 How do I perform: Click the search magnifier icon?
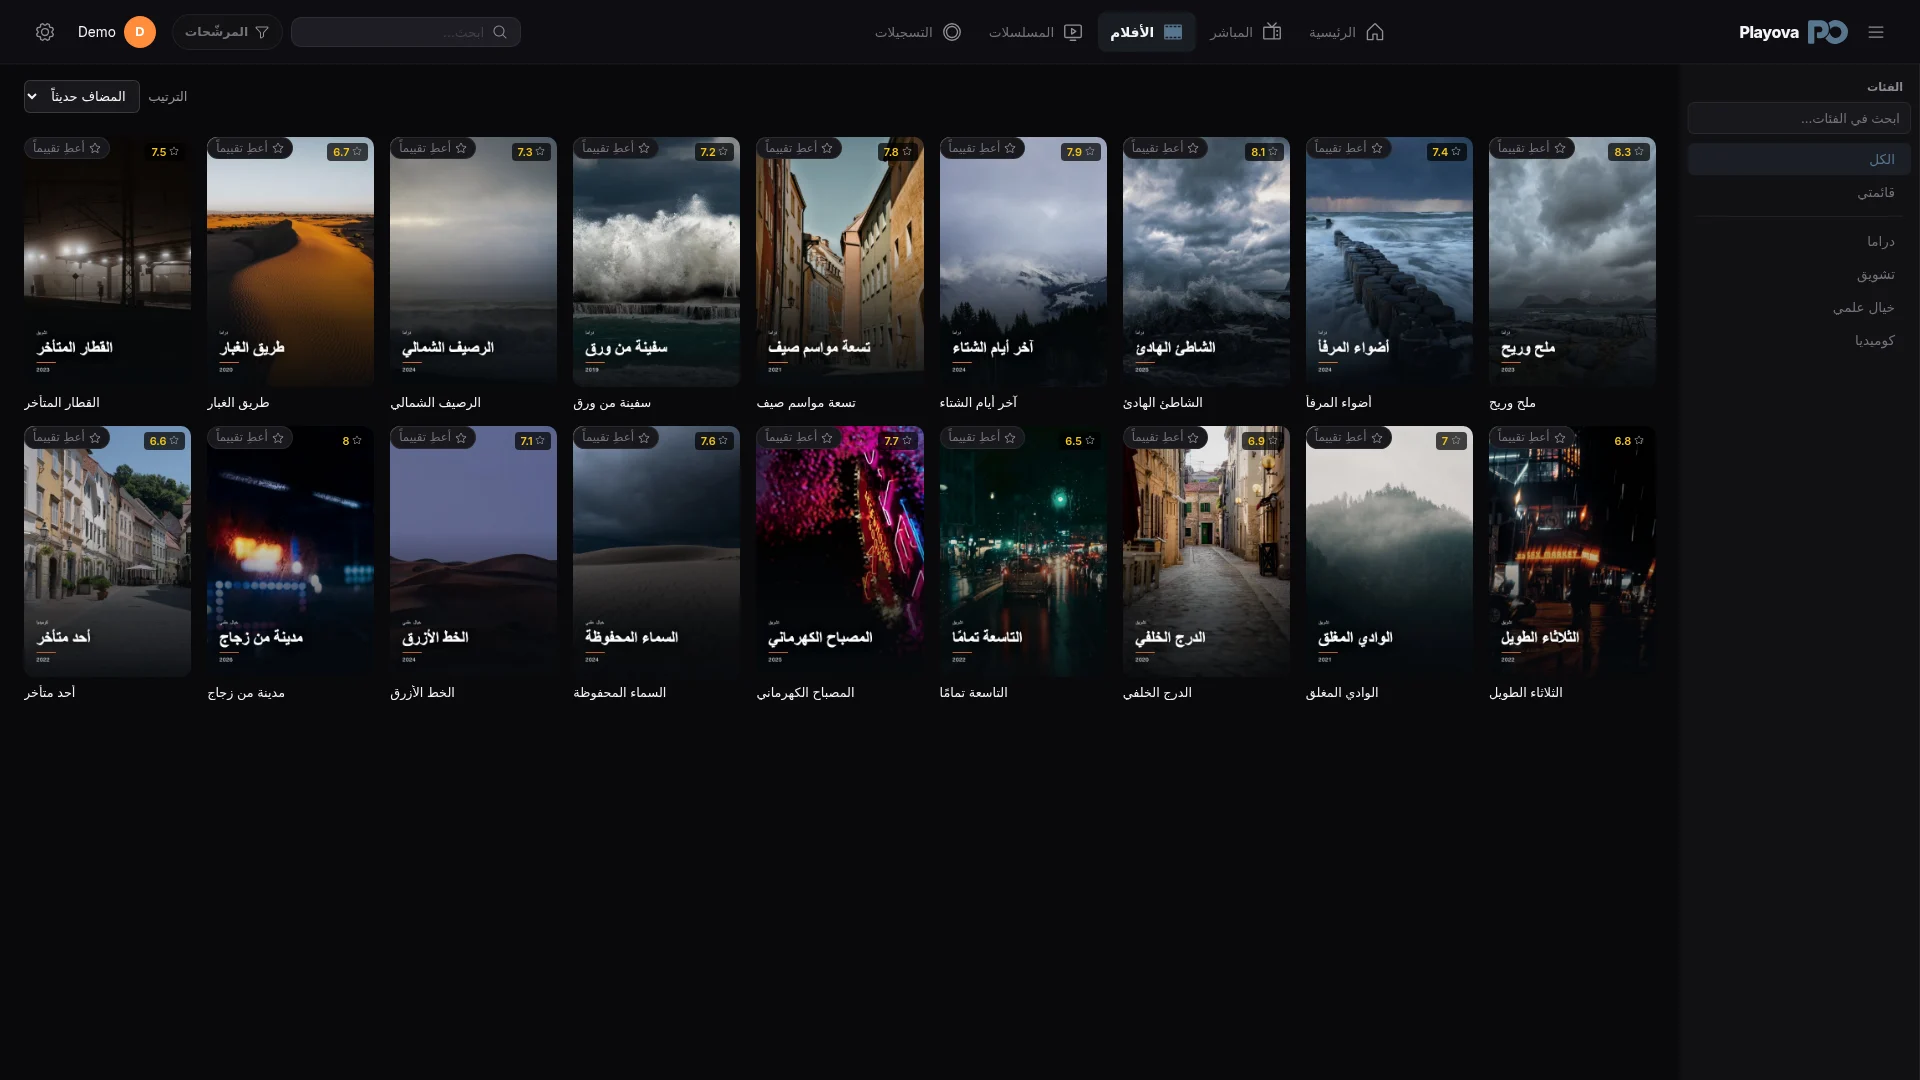(500, 32)
